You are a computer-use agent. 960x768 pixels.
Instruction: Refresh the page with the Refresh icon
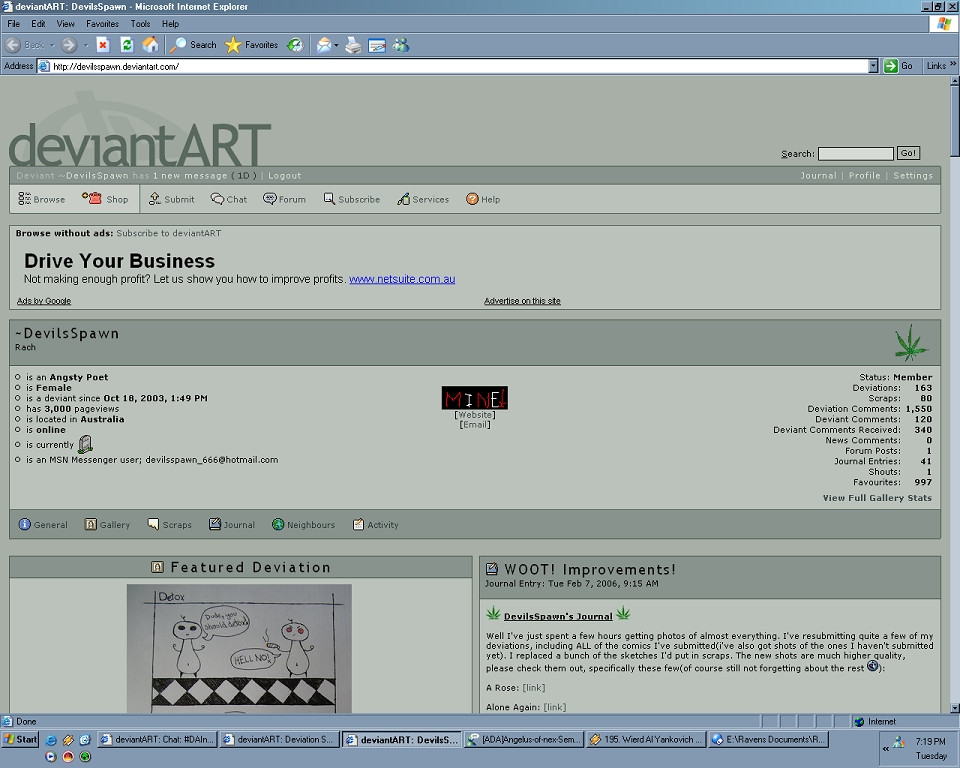tap(127, 45)
